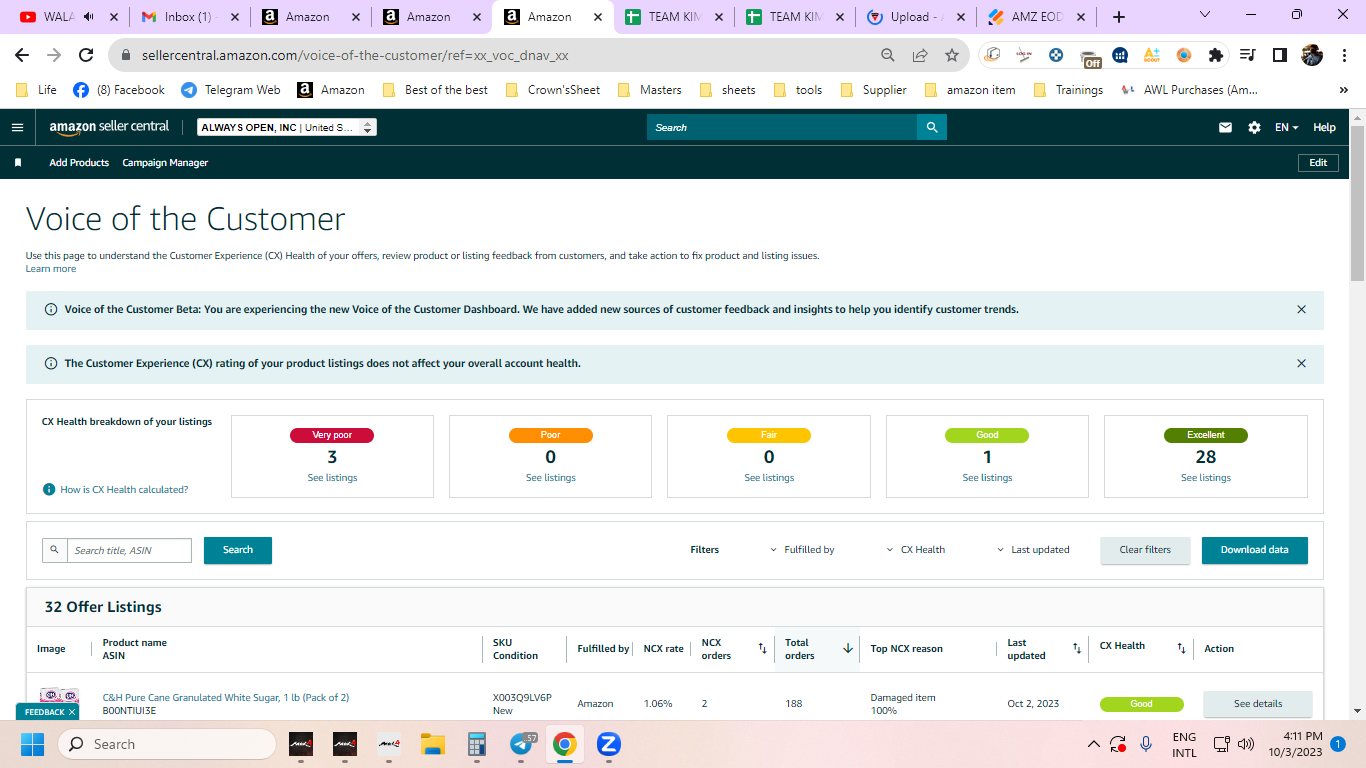Show hidden system tray icons
Image resolution: width=1366 pixels, height=768 pixels.
(1095, 744)
